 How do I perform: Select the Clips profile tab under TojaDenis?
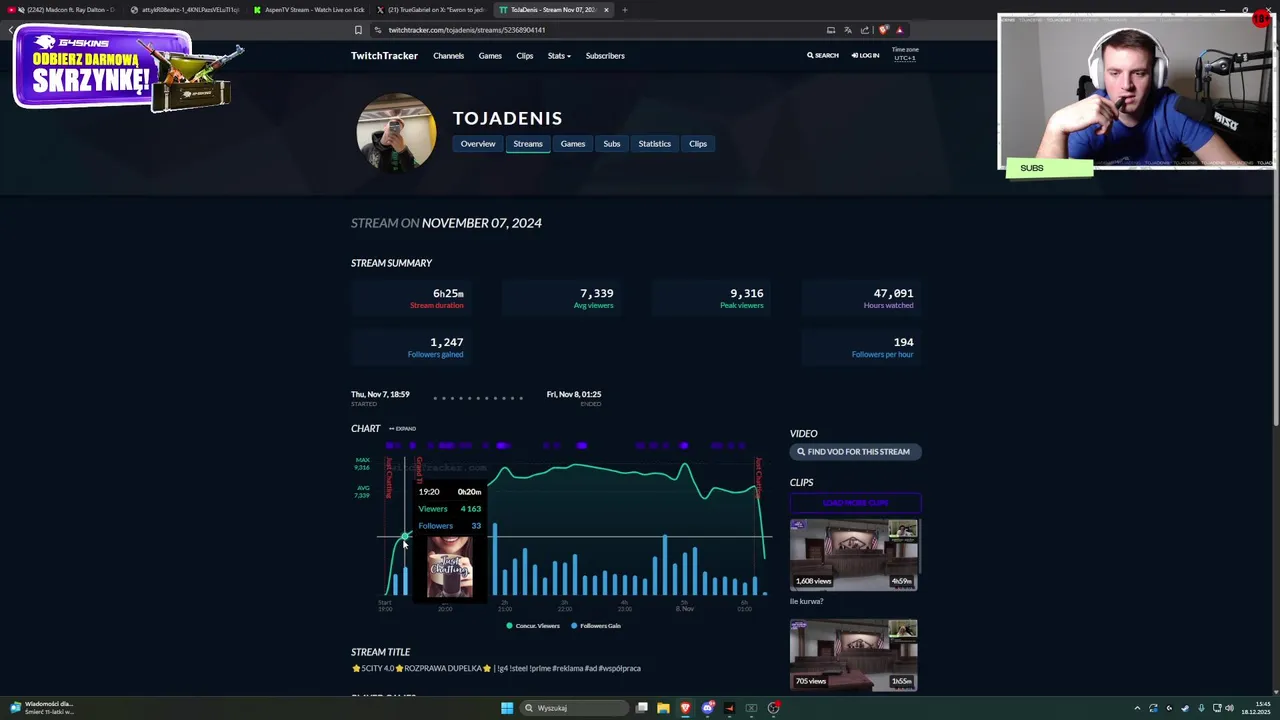pyautogui.click(x=698, y=144)
